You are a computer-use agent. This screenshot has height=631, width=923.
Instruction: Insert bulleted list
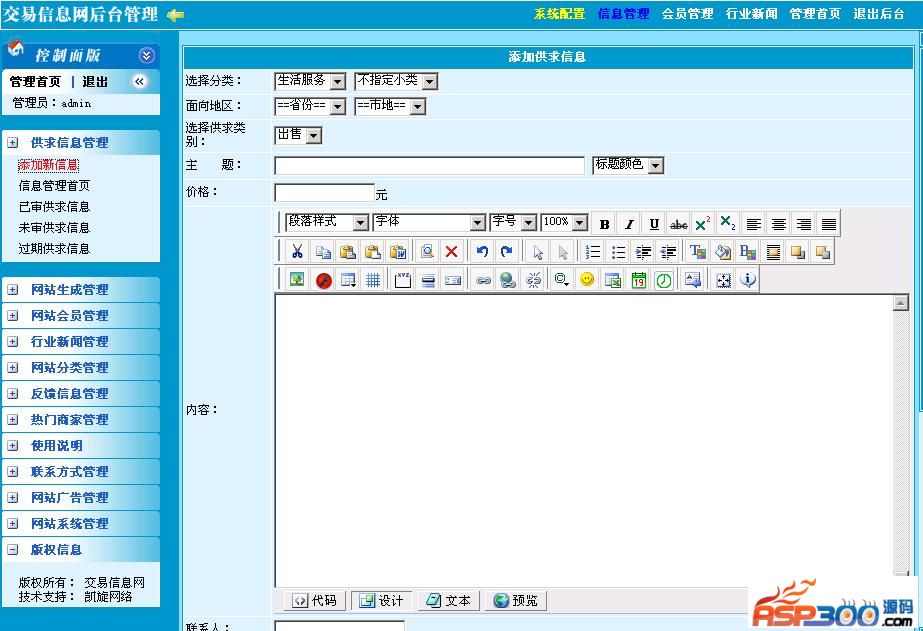(x=618, y=252)
